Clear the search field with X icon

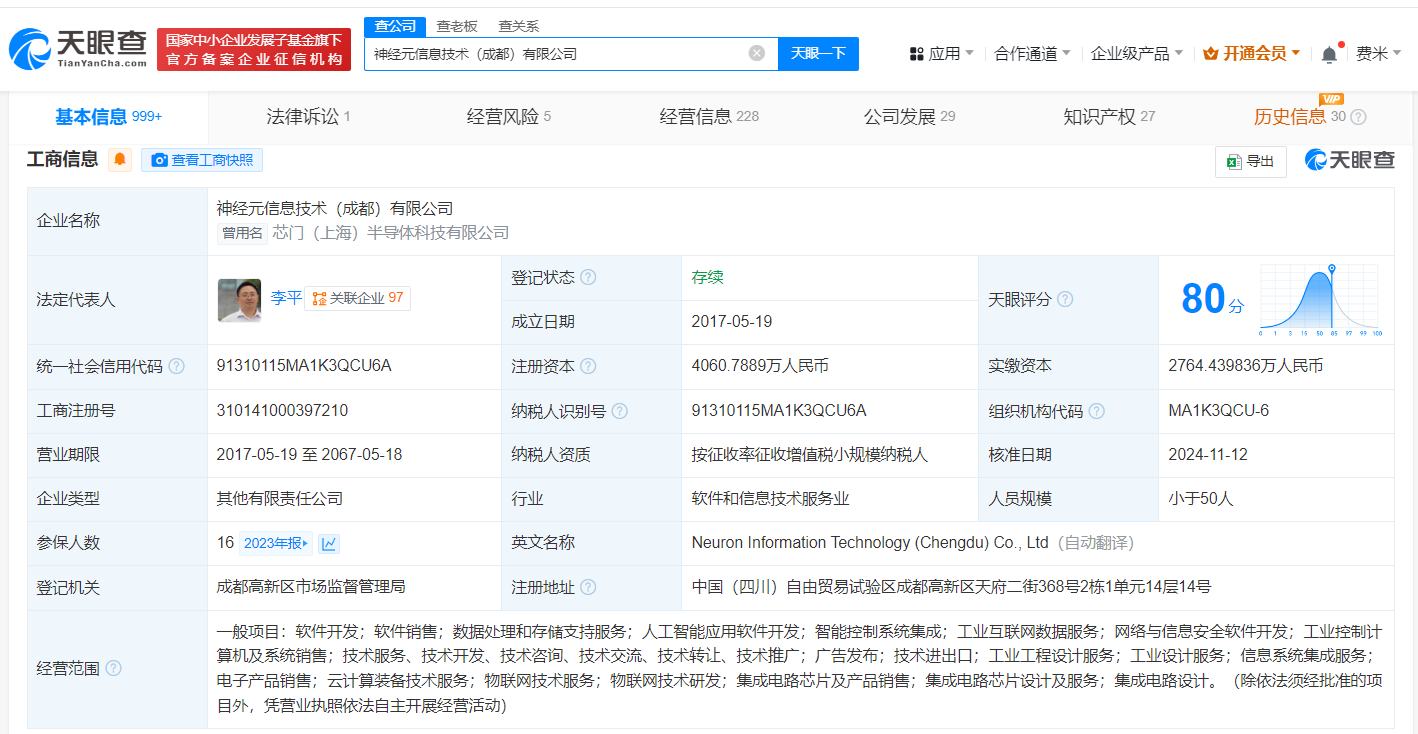[x=757, y=53]
